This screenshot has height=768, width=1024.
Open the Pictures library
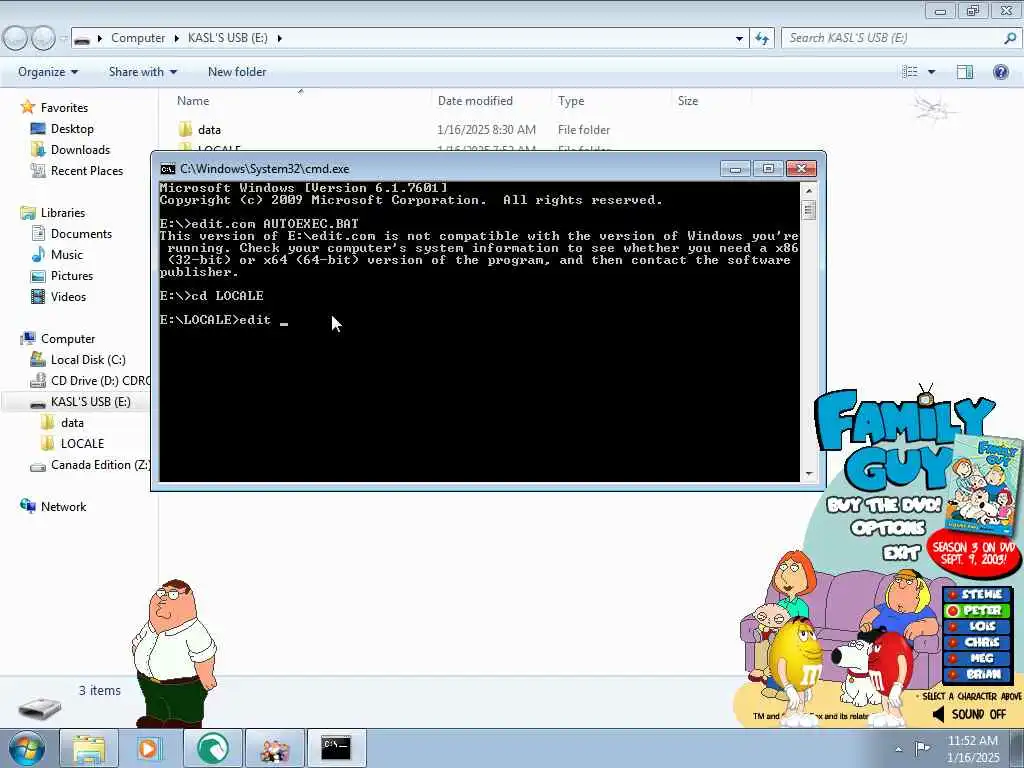72,276
